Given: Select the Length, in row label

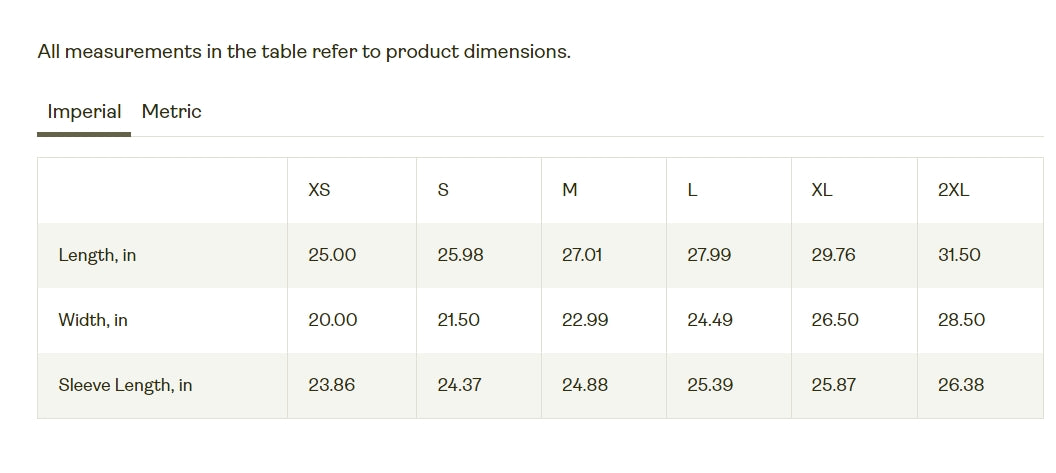Looking at the screenshot, I should coord(97,255).
